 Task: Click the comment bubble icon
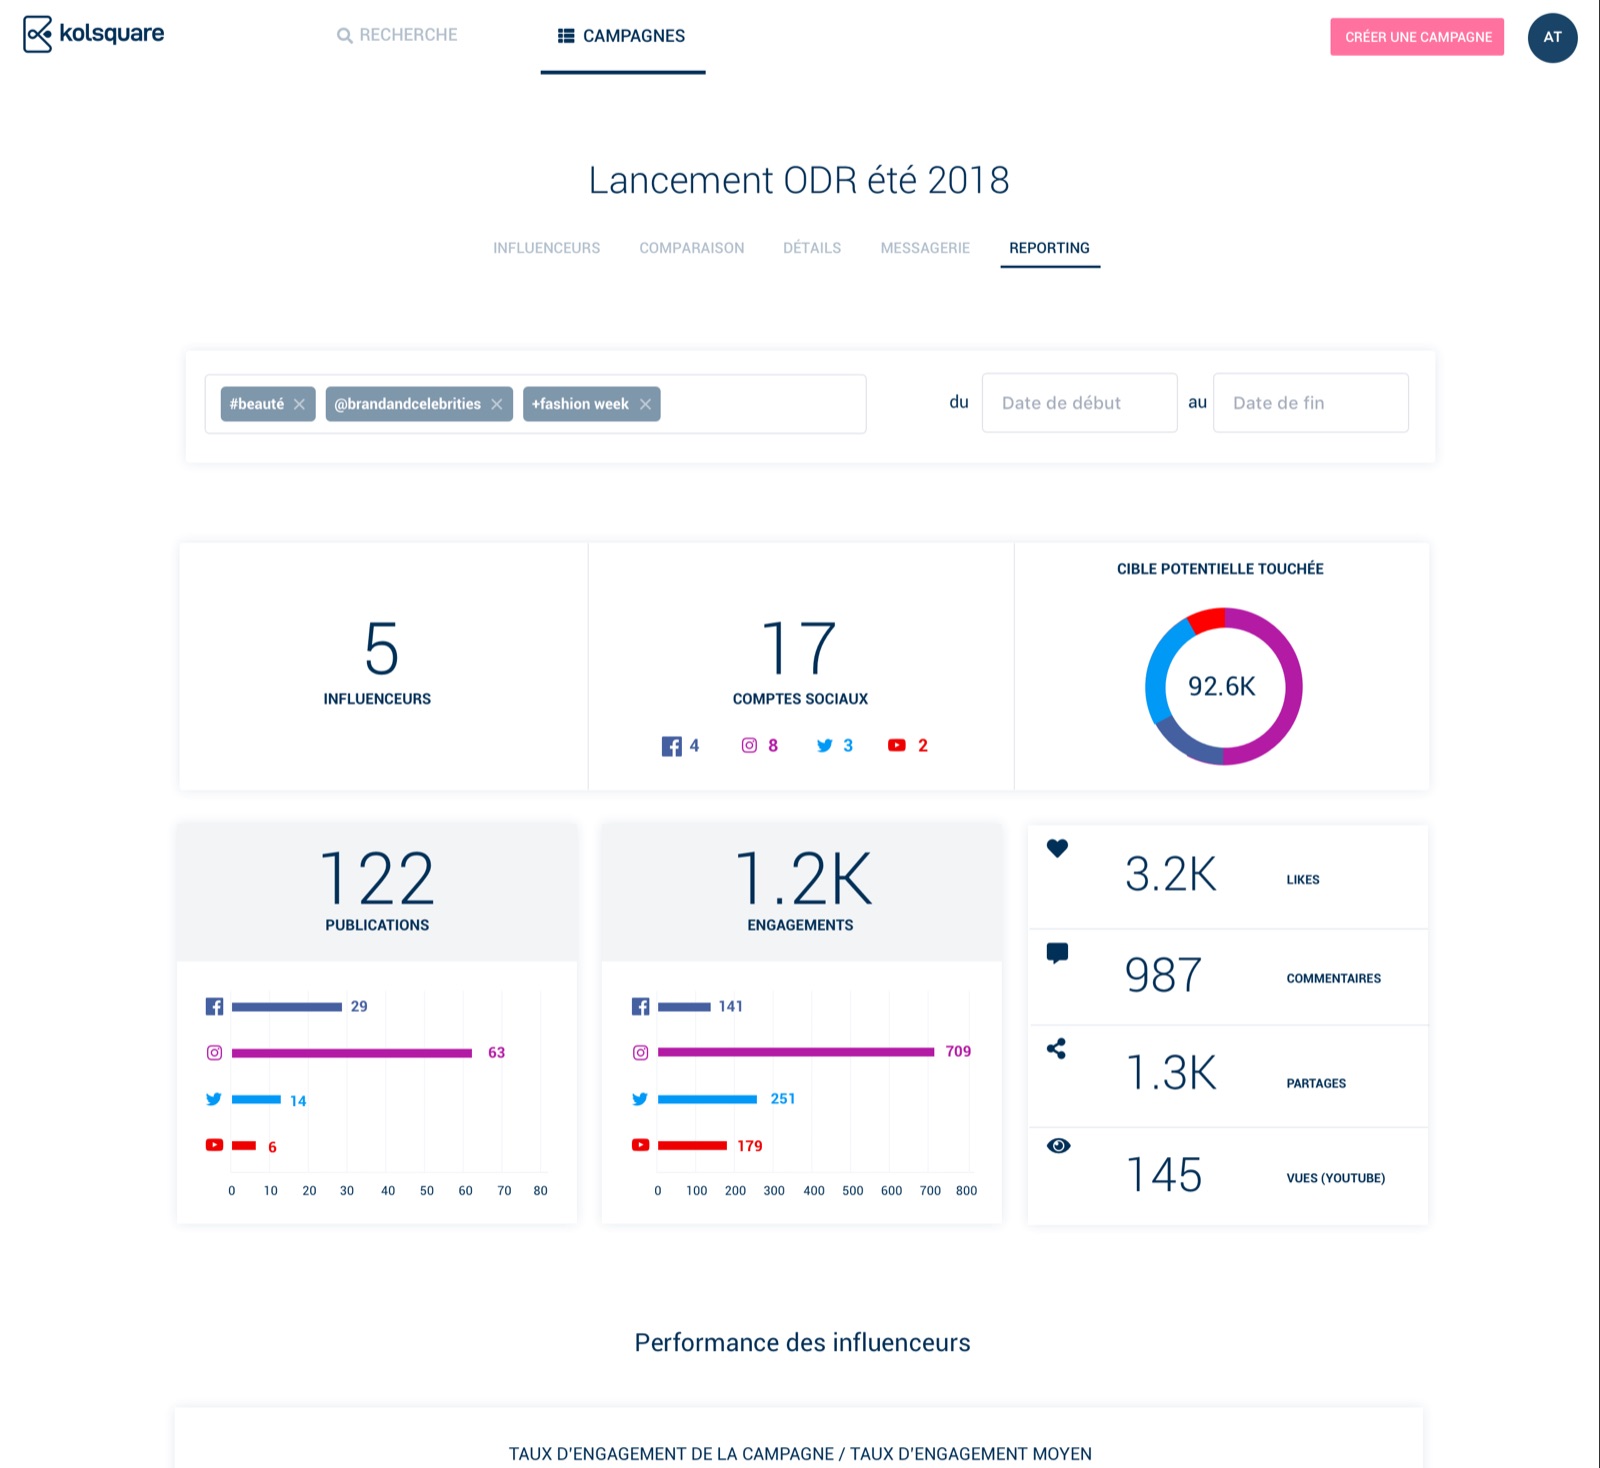tap(1057, 953)
